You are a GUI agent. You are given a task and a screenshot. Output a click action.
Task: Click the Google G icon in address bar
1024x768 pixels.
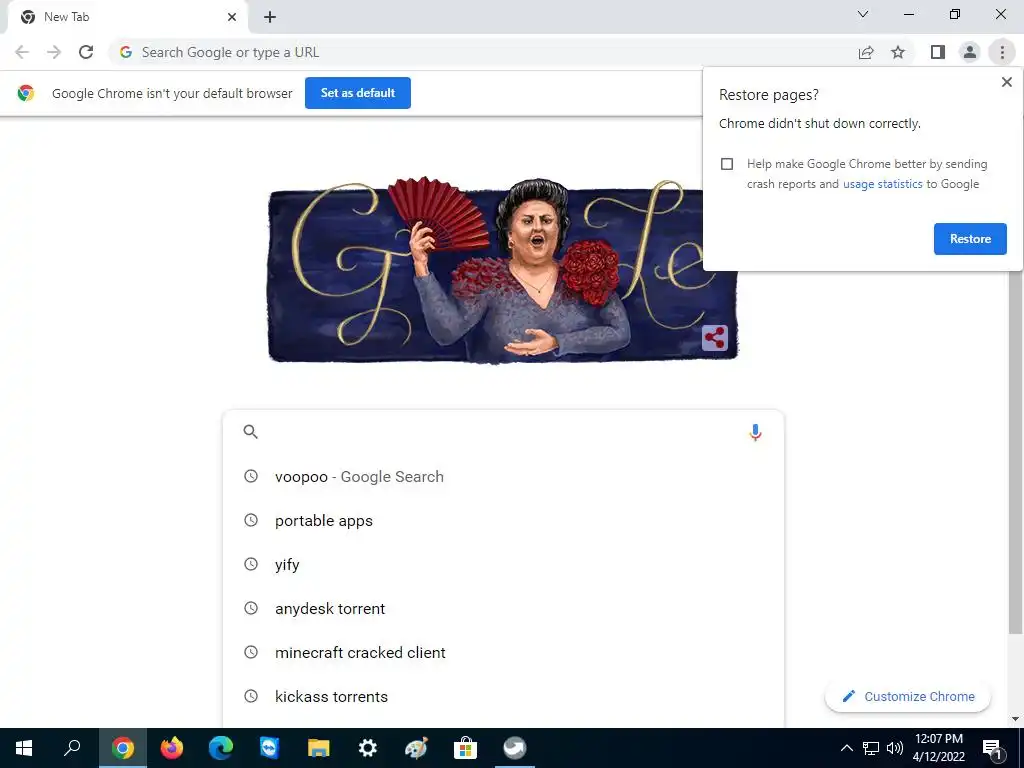[x=126, y=52]
